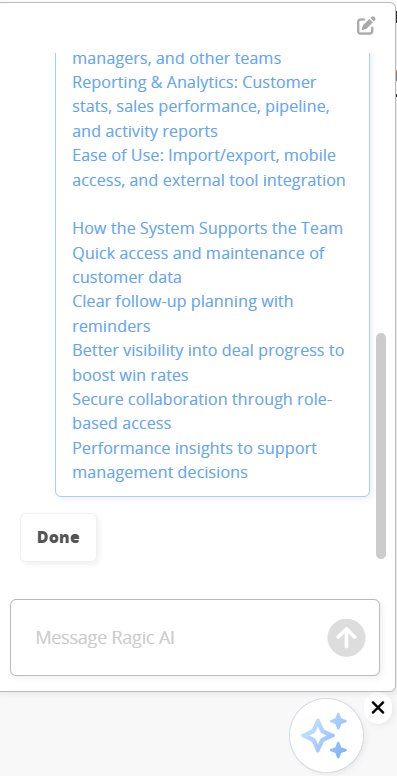Click the 'managers, and other teams' line
Screen dimensions: 397x776
(x=177, y=58)
